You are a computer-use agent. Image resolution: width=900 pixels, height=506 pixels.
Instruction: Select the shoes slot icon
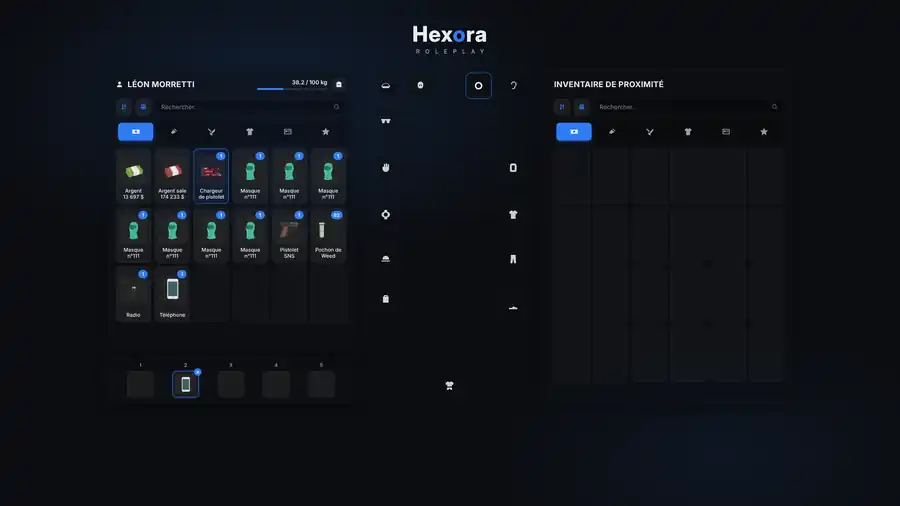coord(513,308)
